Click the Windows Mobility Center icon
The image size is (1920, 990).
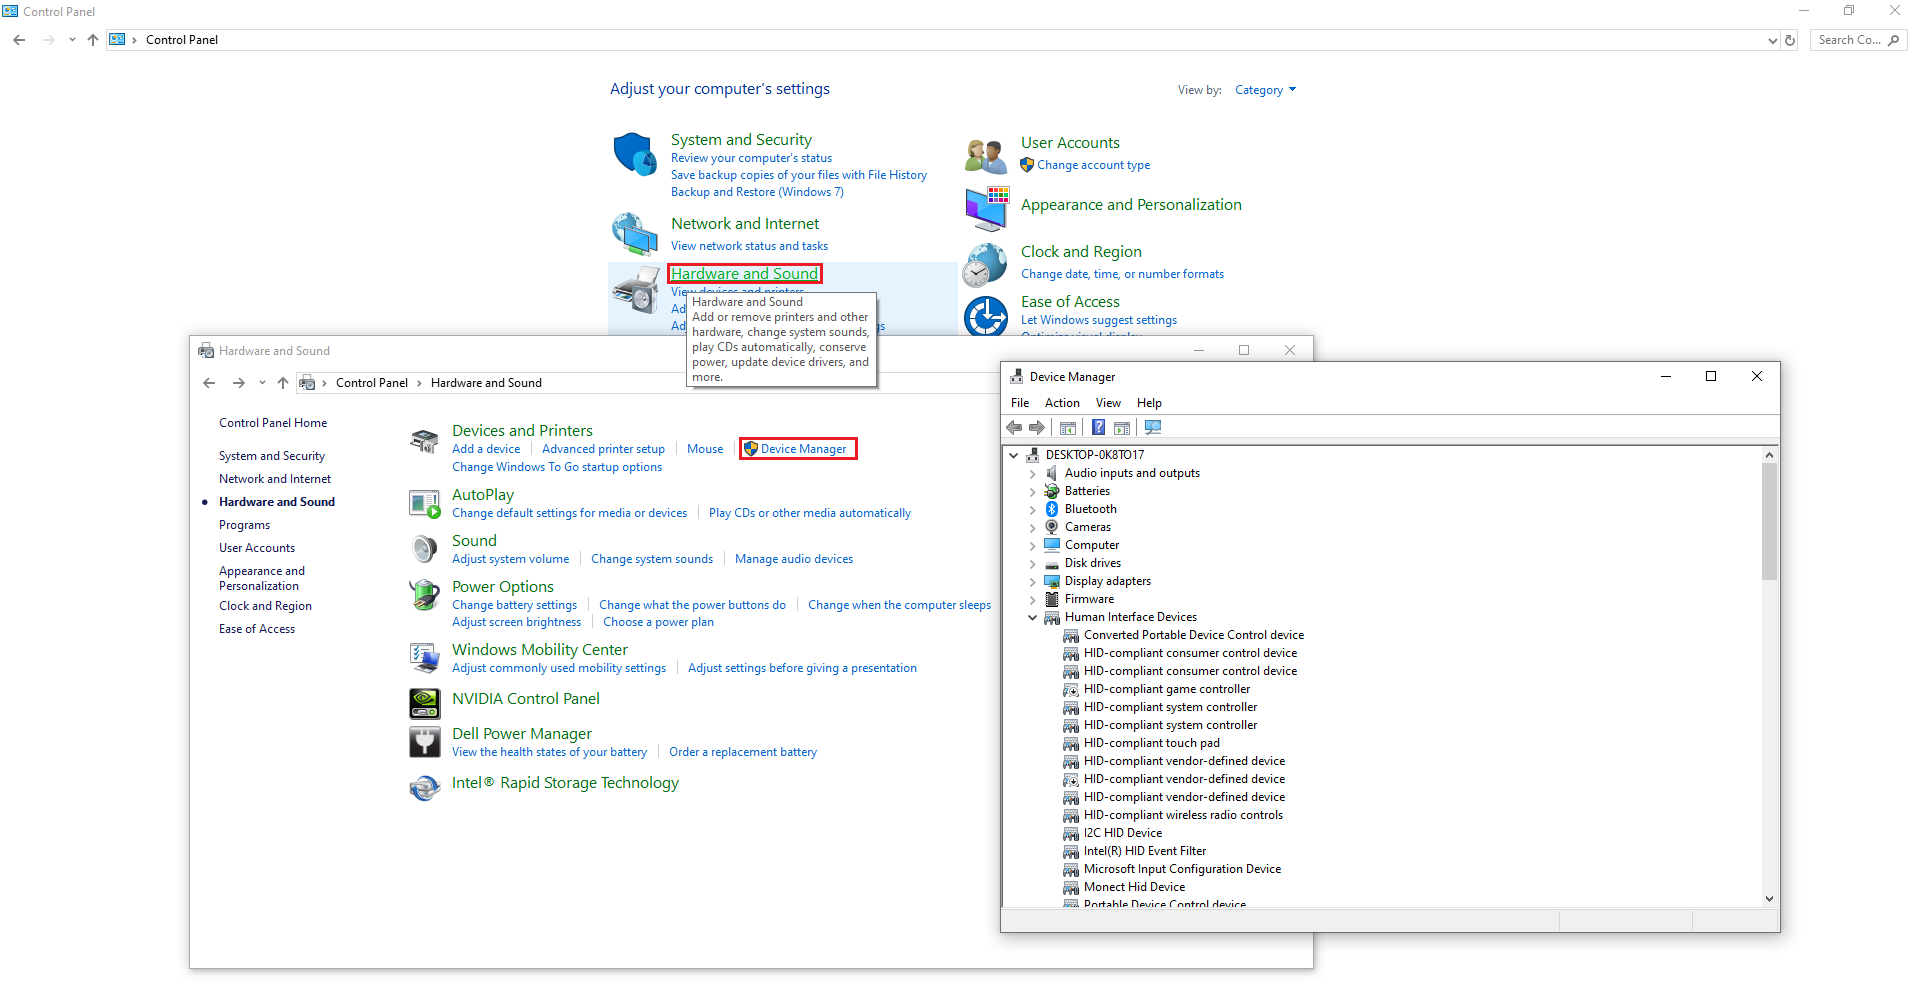pos(425,658)
